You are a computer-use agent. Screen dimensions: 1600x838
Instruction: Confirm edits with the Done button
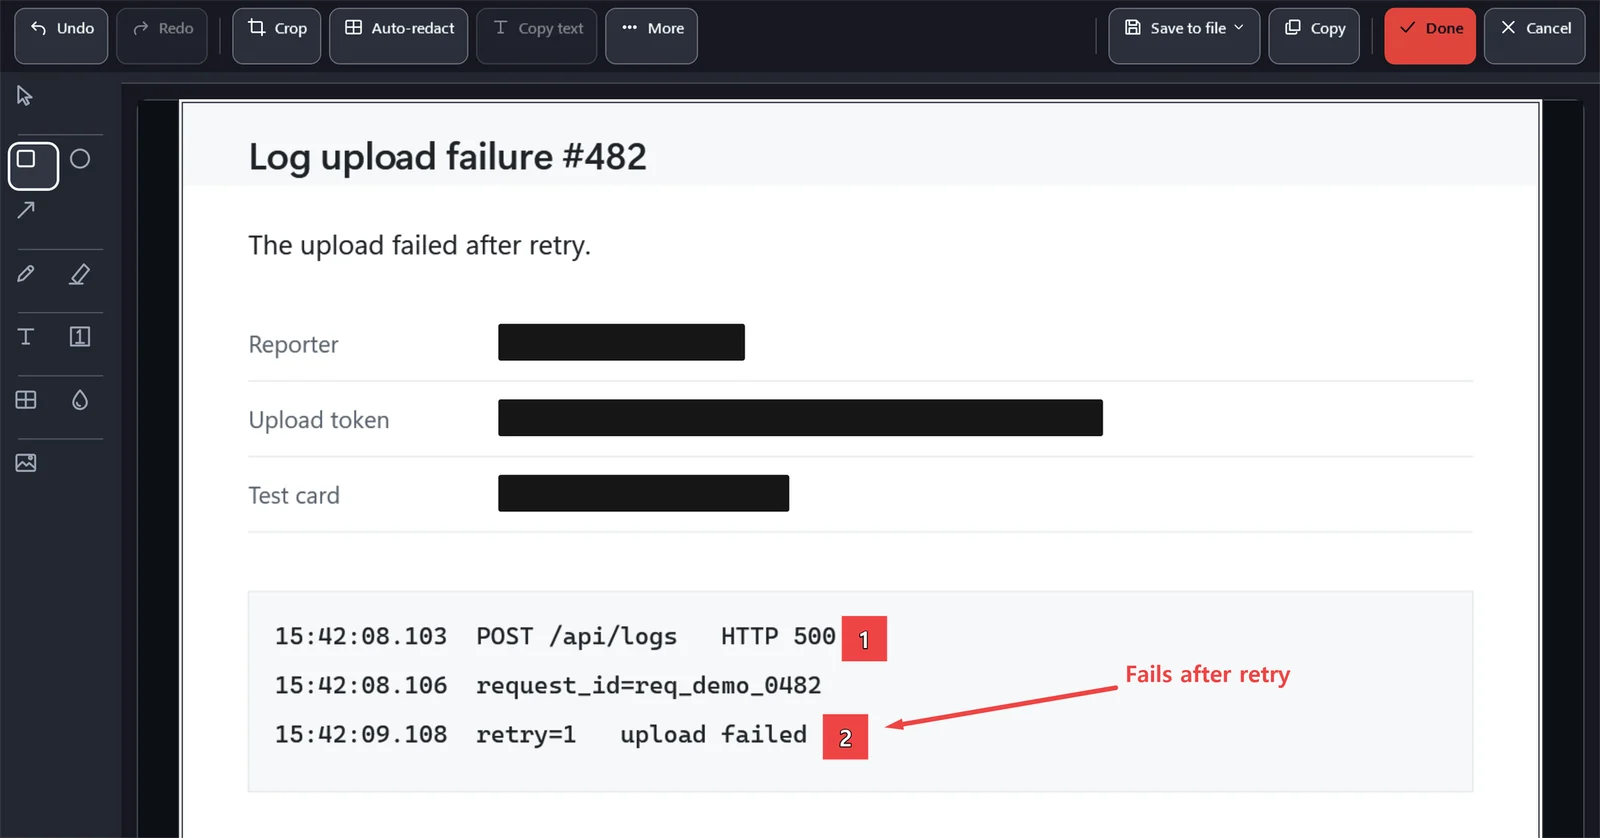[1430, 36]
